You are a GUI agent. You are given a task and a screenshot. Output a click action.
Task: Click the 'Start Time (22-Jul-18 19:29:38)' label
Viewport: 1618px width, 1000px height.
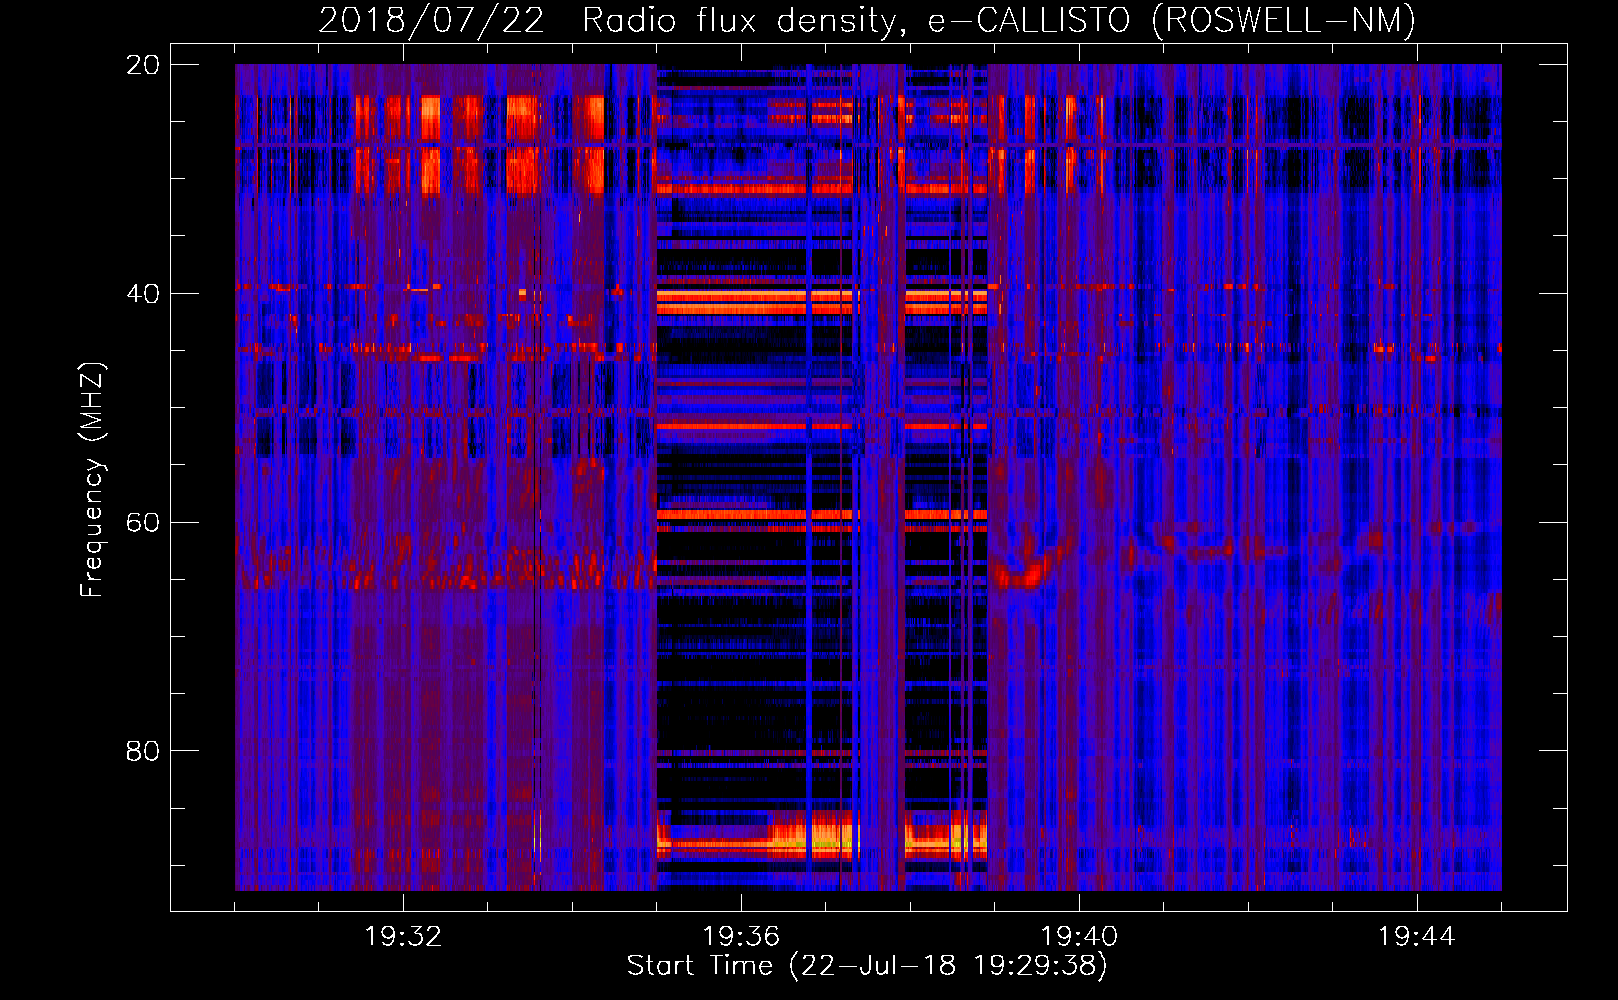(x=867, y=966)
